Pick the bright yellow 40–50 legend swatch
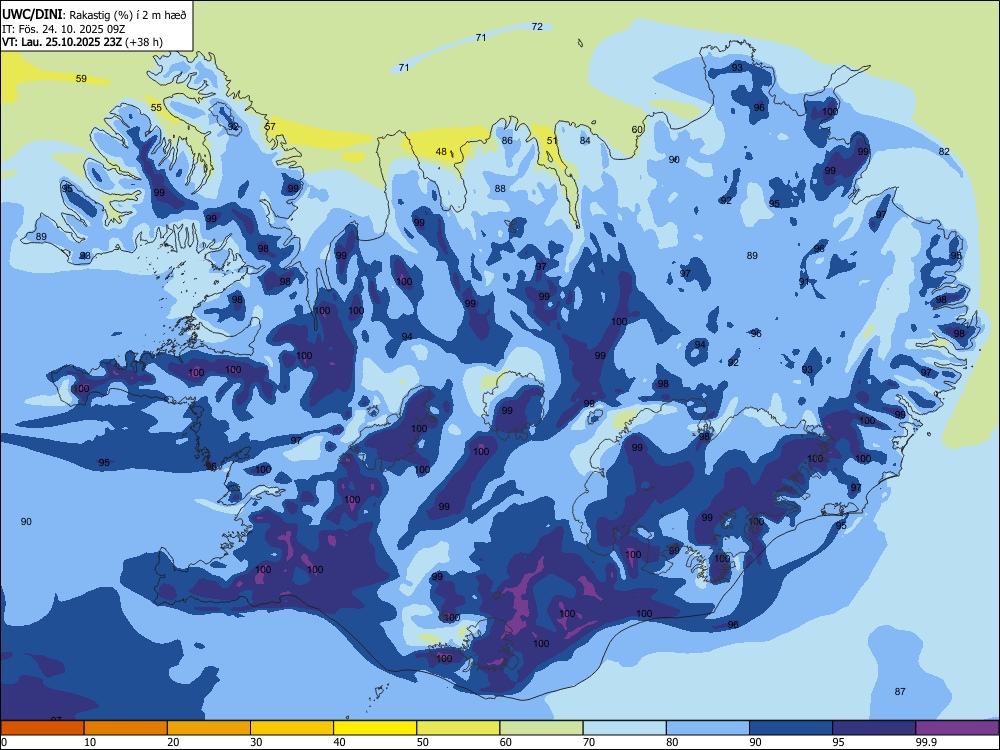Viewport: 1000px width, 750px height. click(375, 728)
